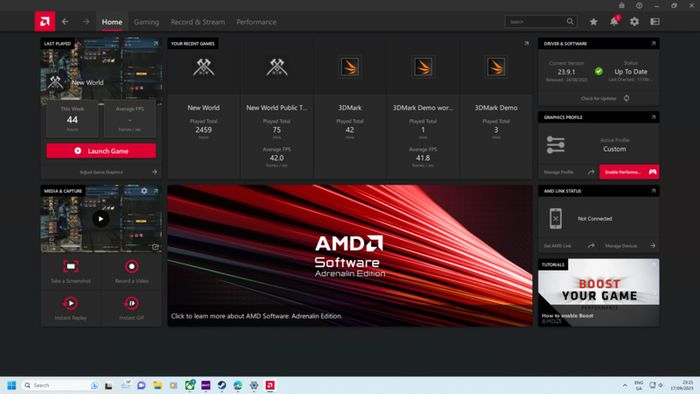700x394 pixels.
Task: Start Record a Video
Action: (x=132, y=266)
